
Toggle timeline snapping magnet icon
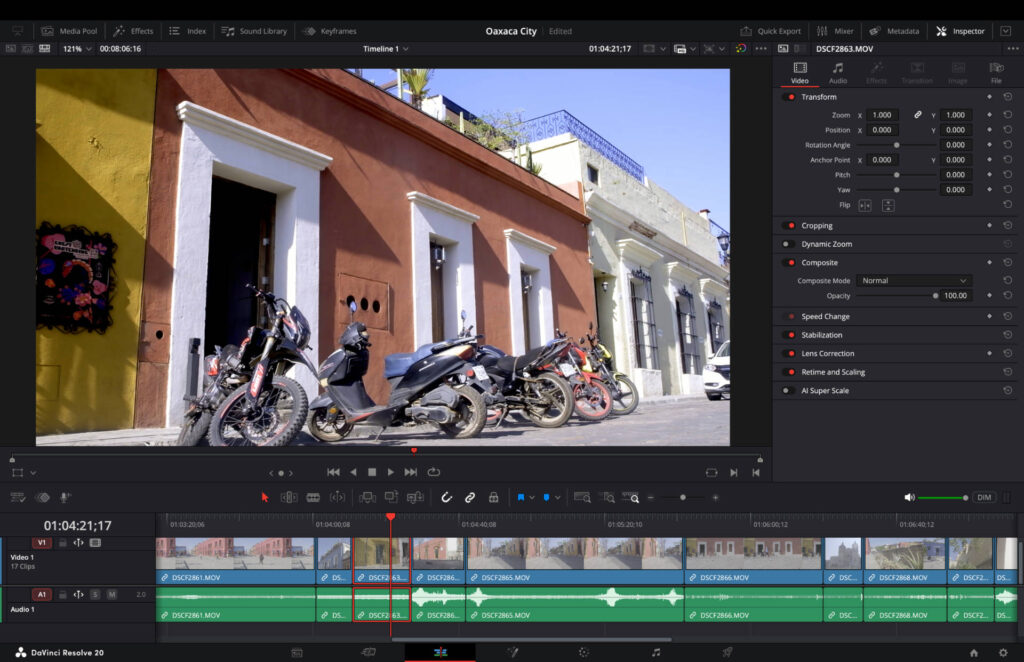[447, 497]
